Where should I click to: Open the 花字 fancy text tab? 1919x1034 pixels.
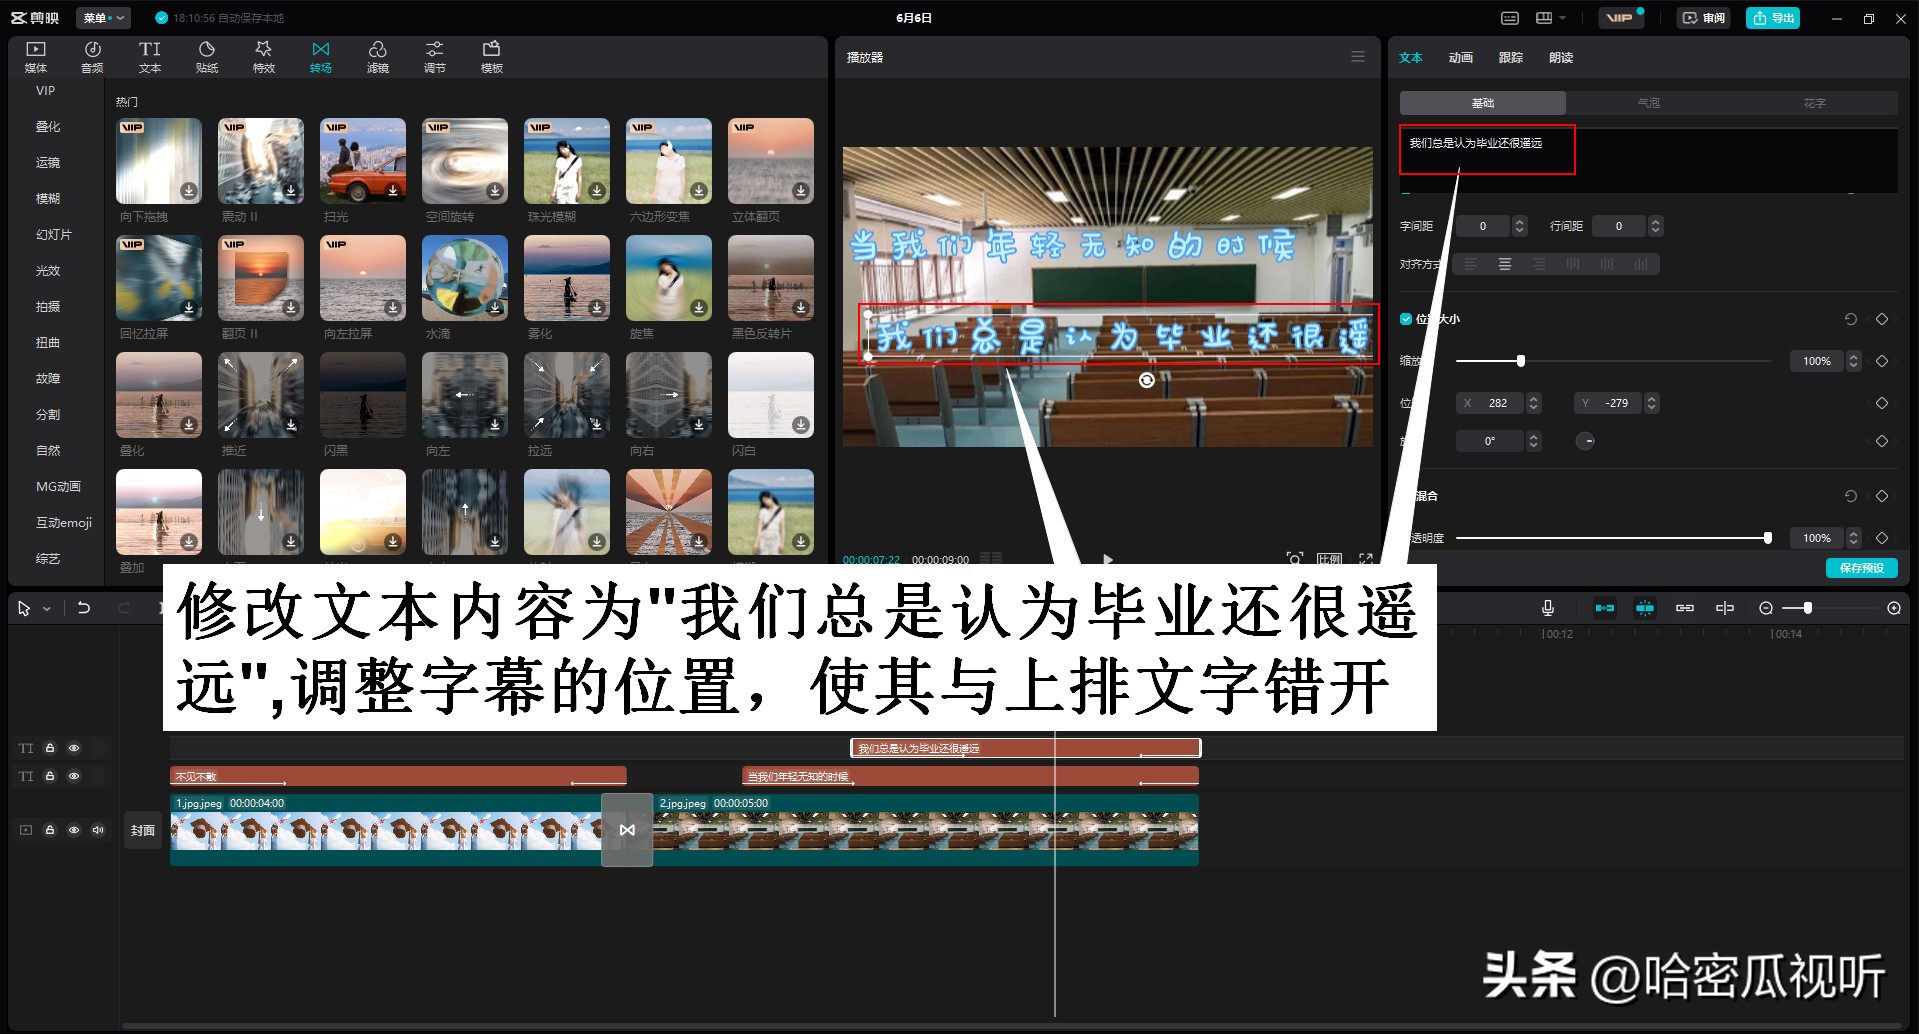coord(1814,102)
